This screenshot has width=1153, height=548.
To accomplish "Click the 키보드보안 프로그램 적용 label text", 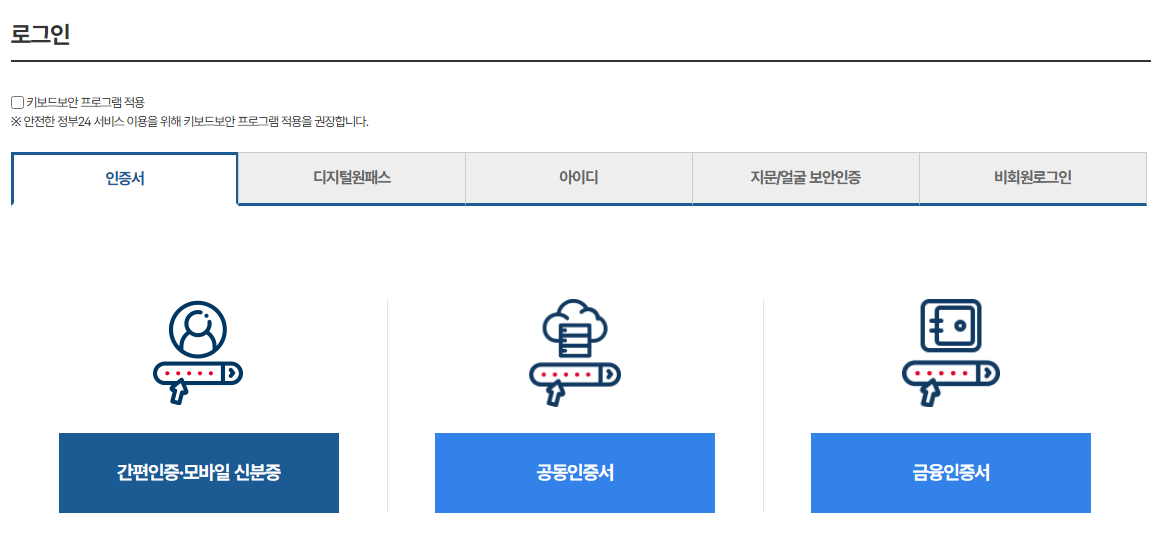I will point(86,103).
